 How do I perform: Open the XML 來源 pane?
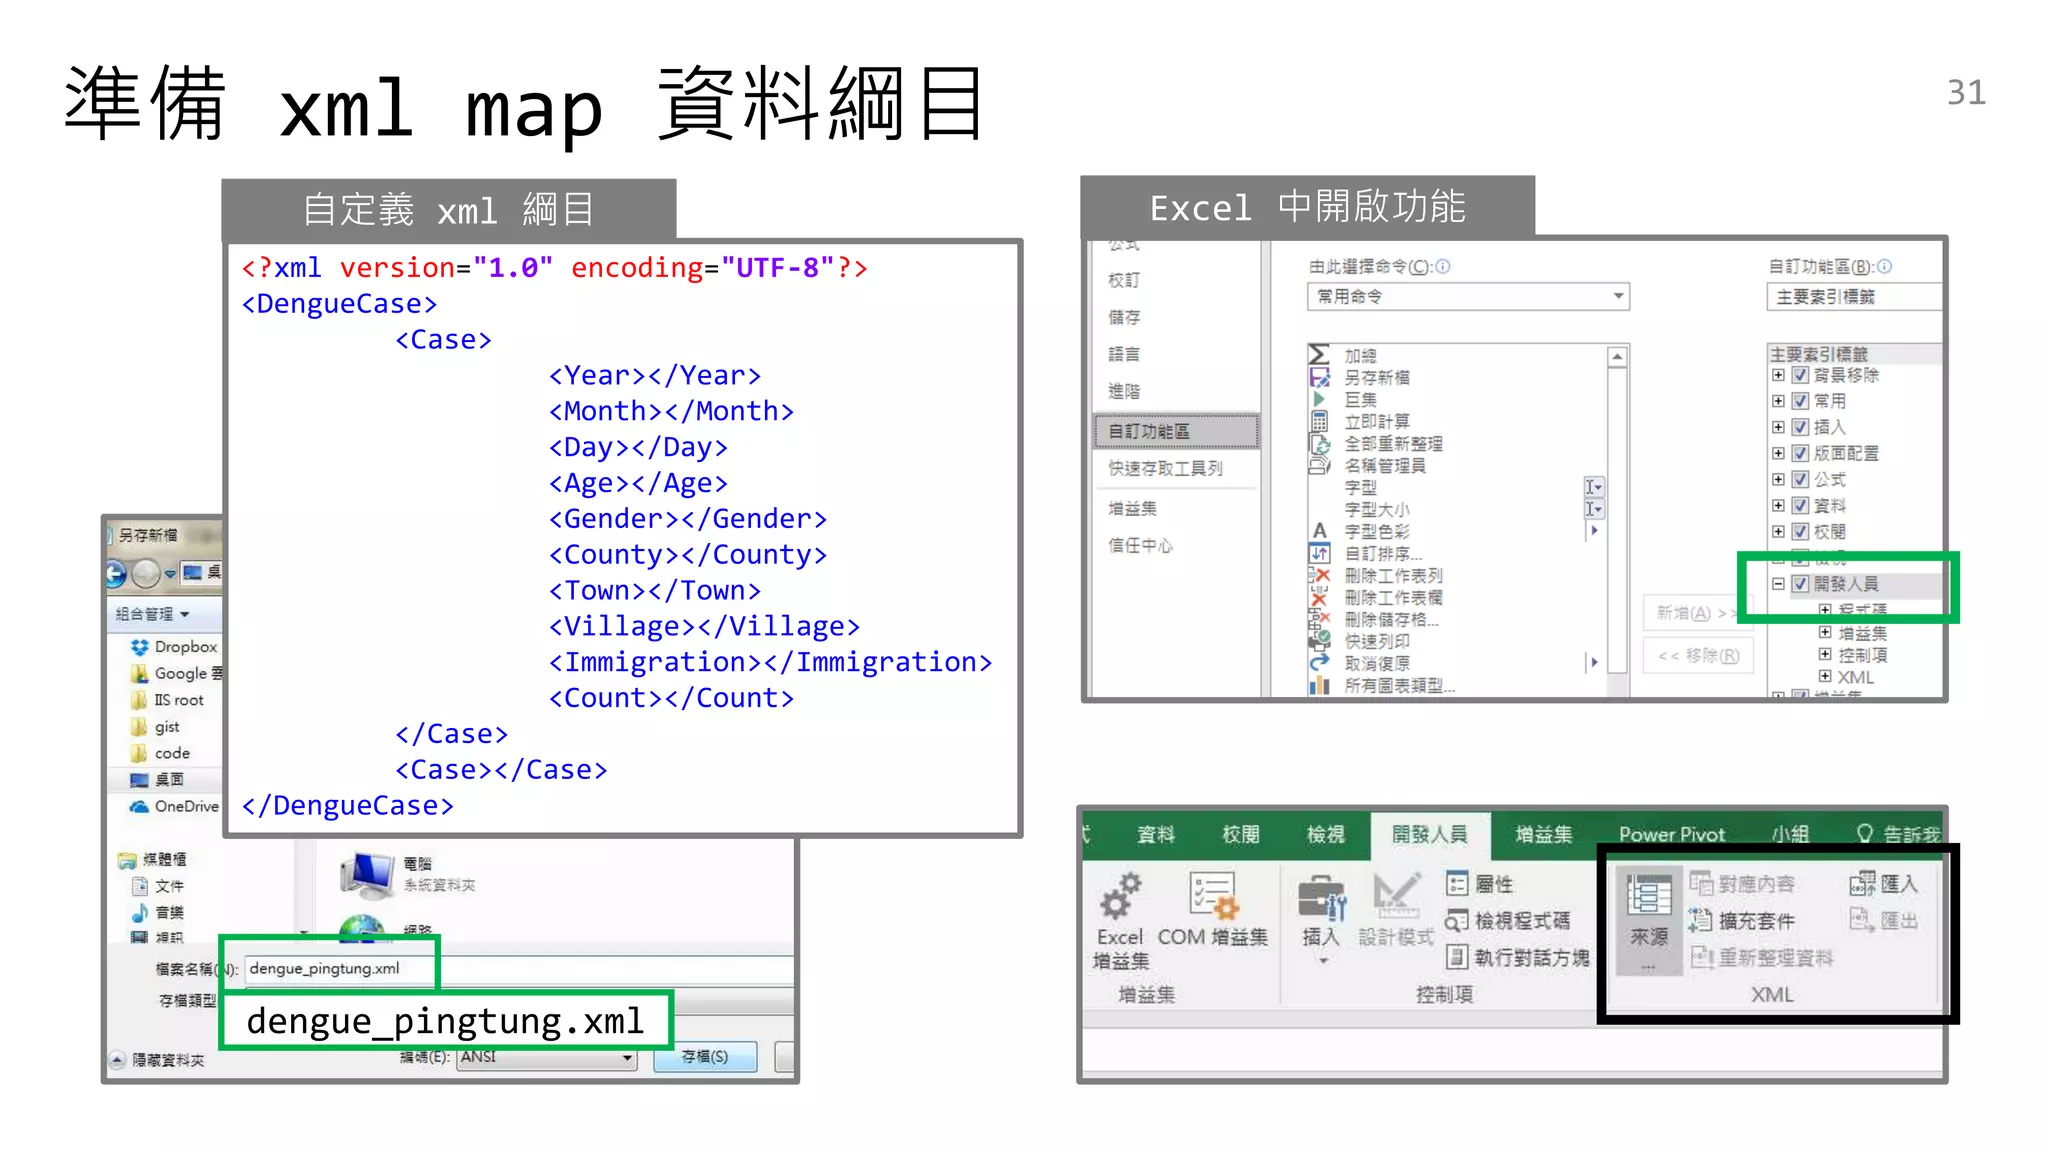[1649, 920]
